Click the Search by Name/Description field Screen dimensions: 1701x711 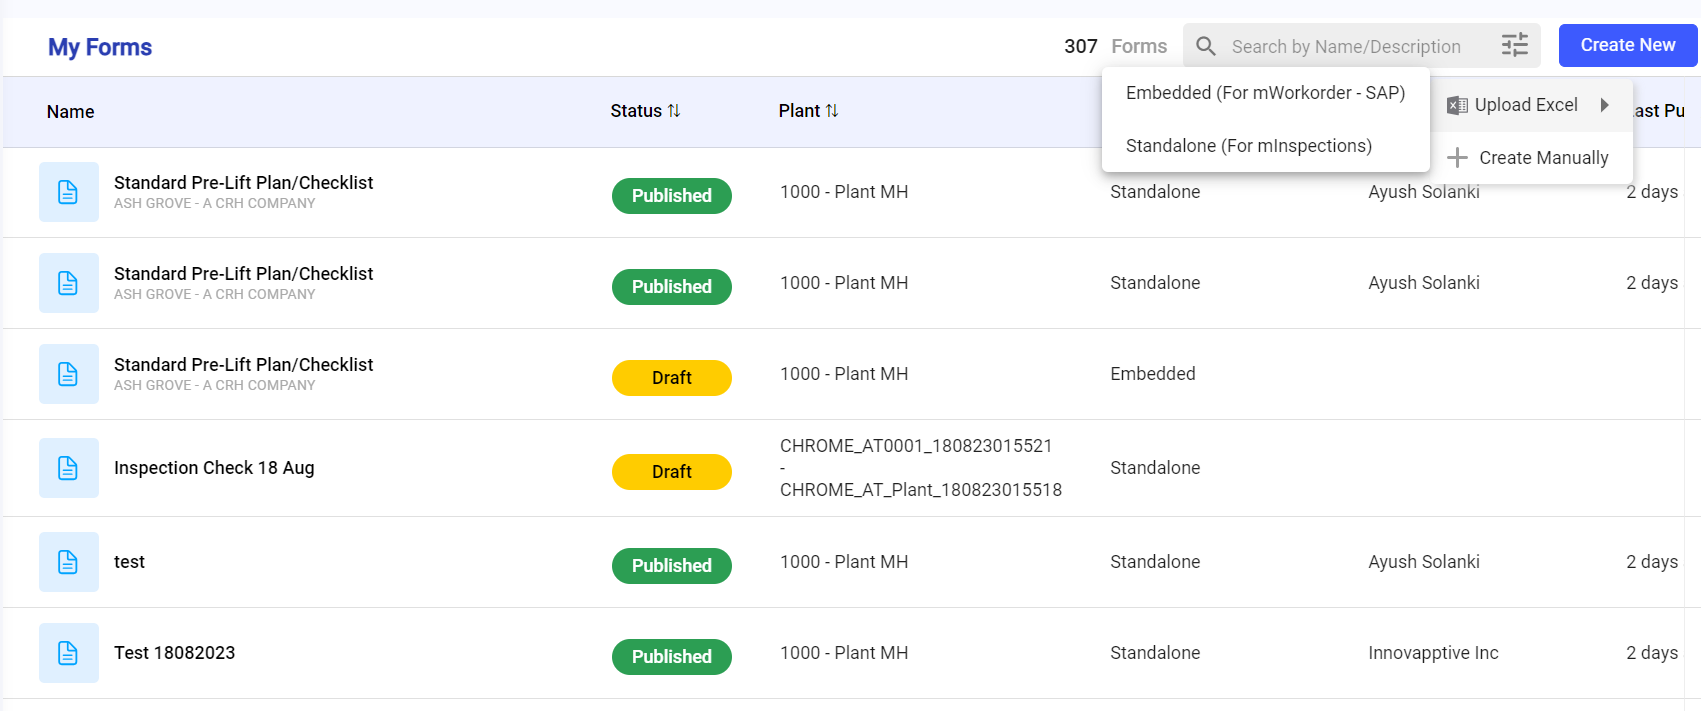pos(1346,47)
